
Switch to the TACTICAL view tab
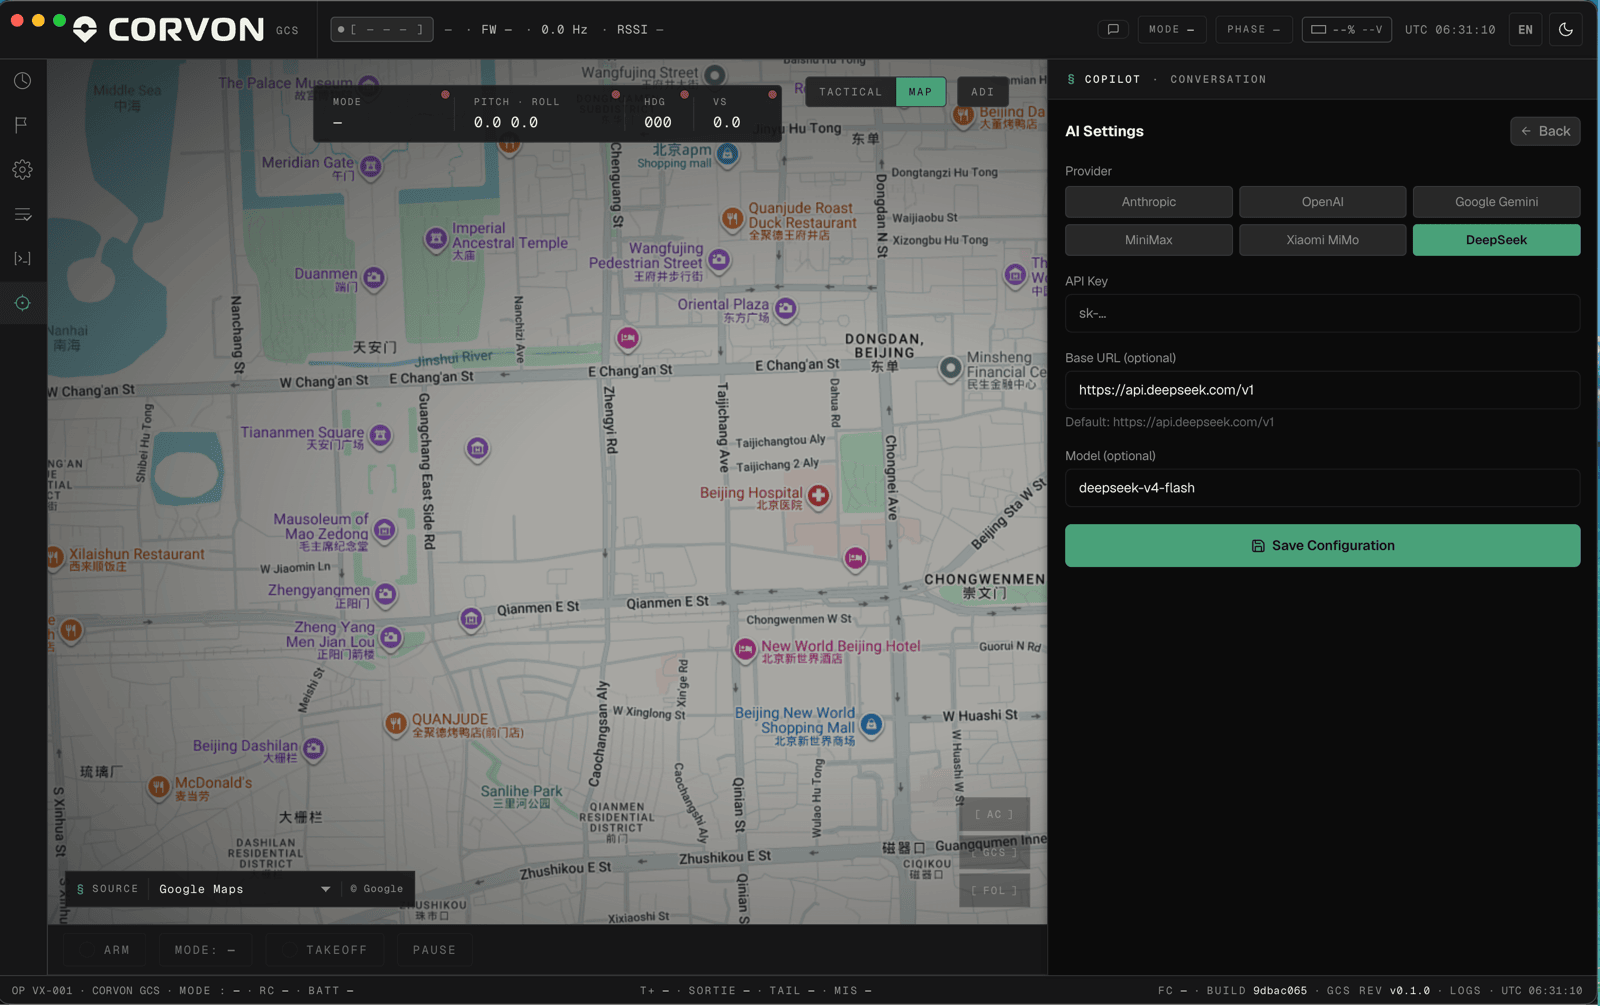coord(851,92)
